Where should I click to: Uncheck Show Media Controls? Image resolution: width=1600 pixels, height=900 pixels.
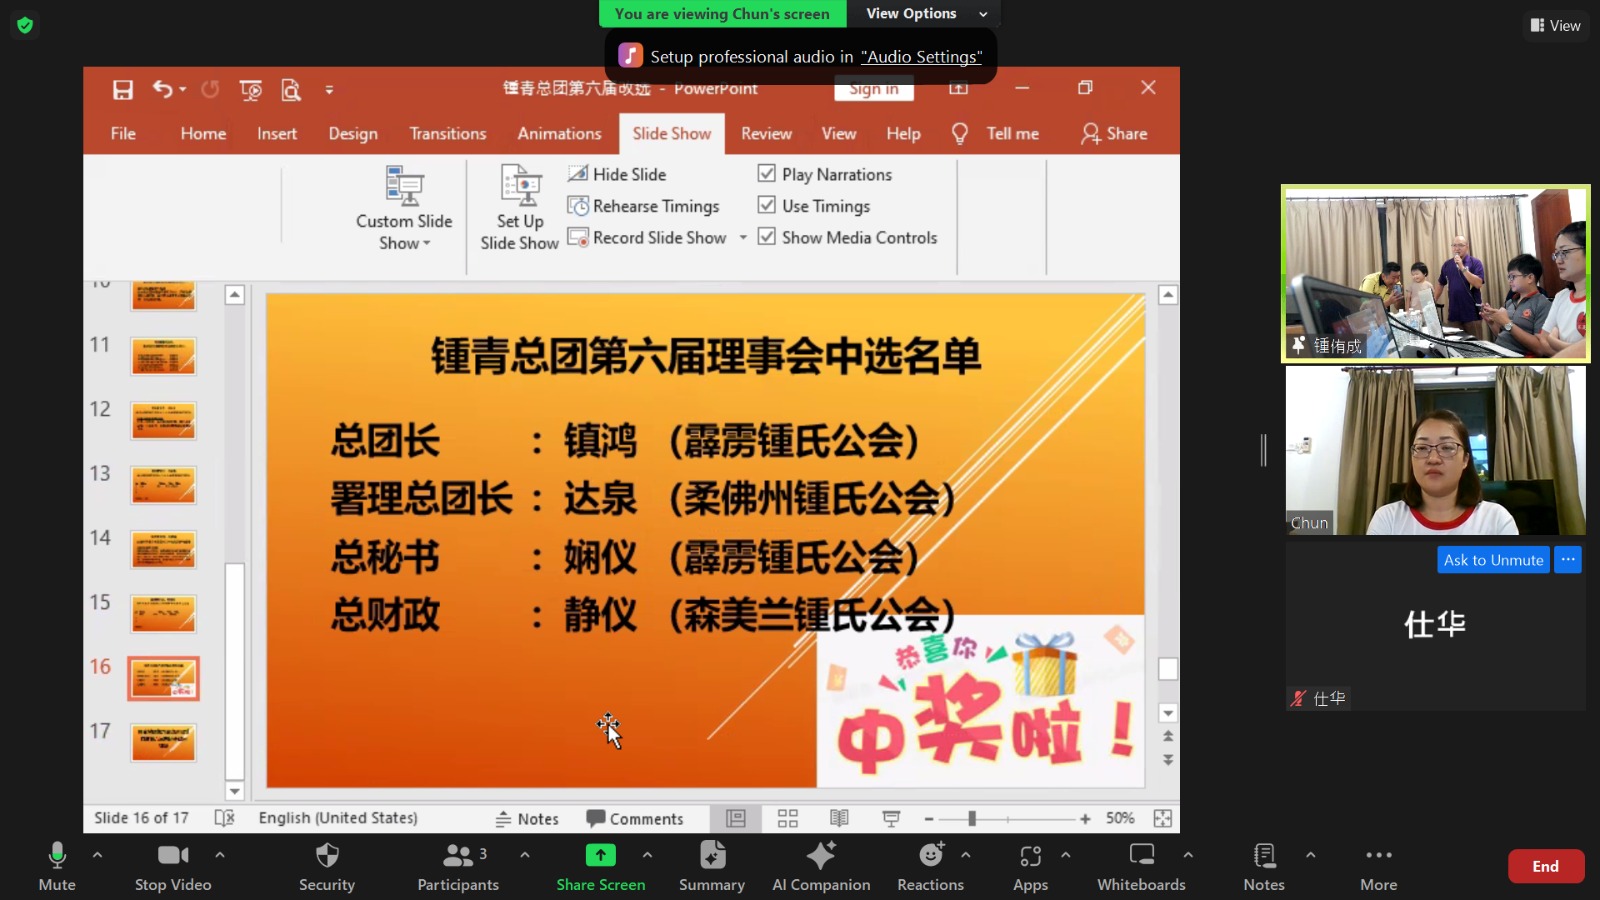[x=766, y=237]
